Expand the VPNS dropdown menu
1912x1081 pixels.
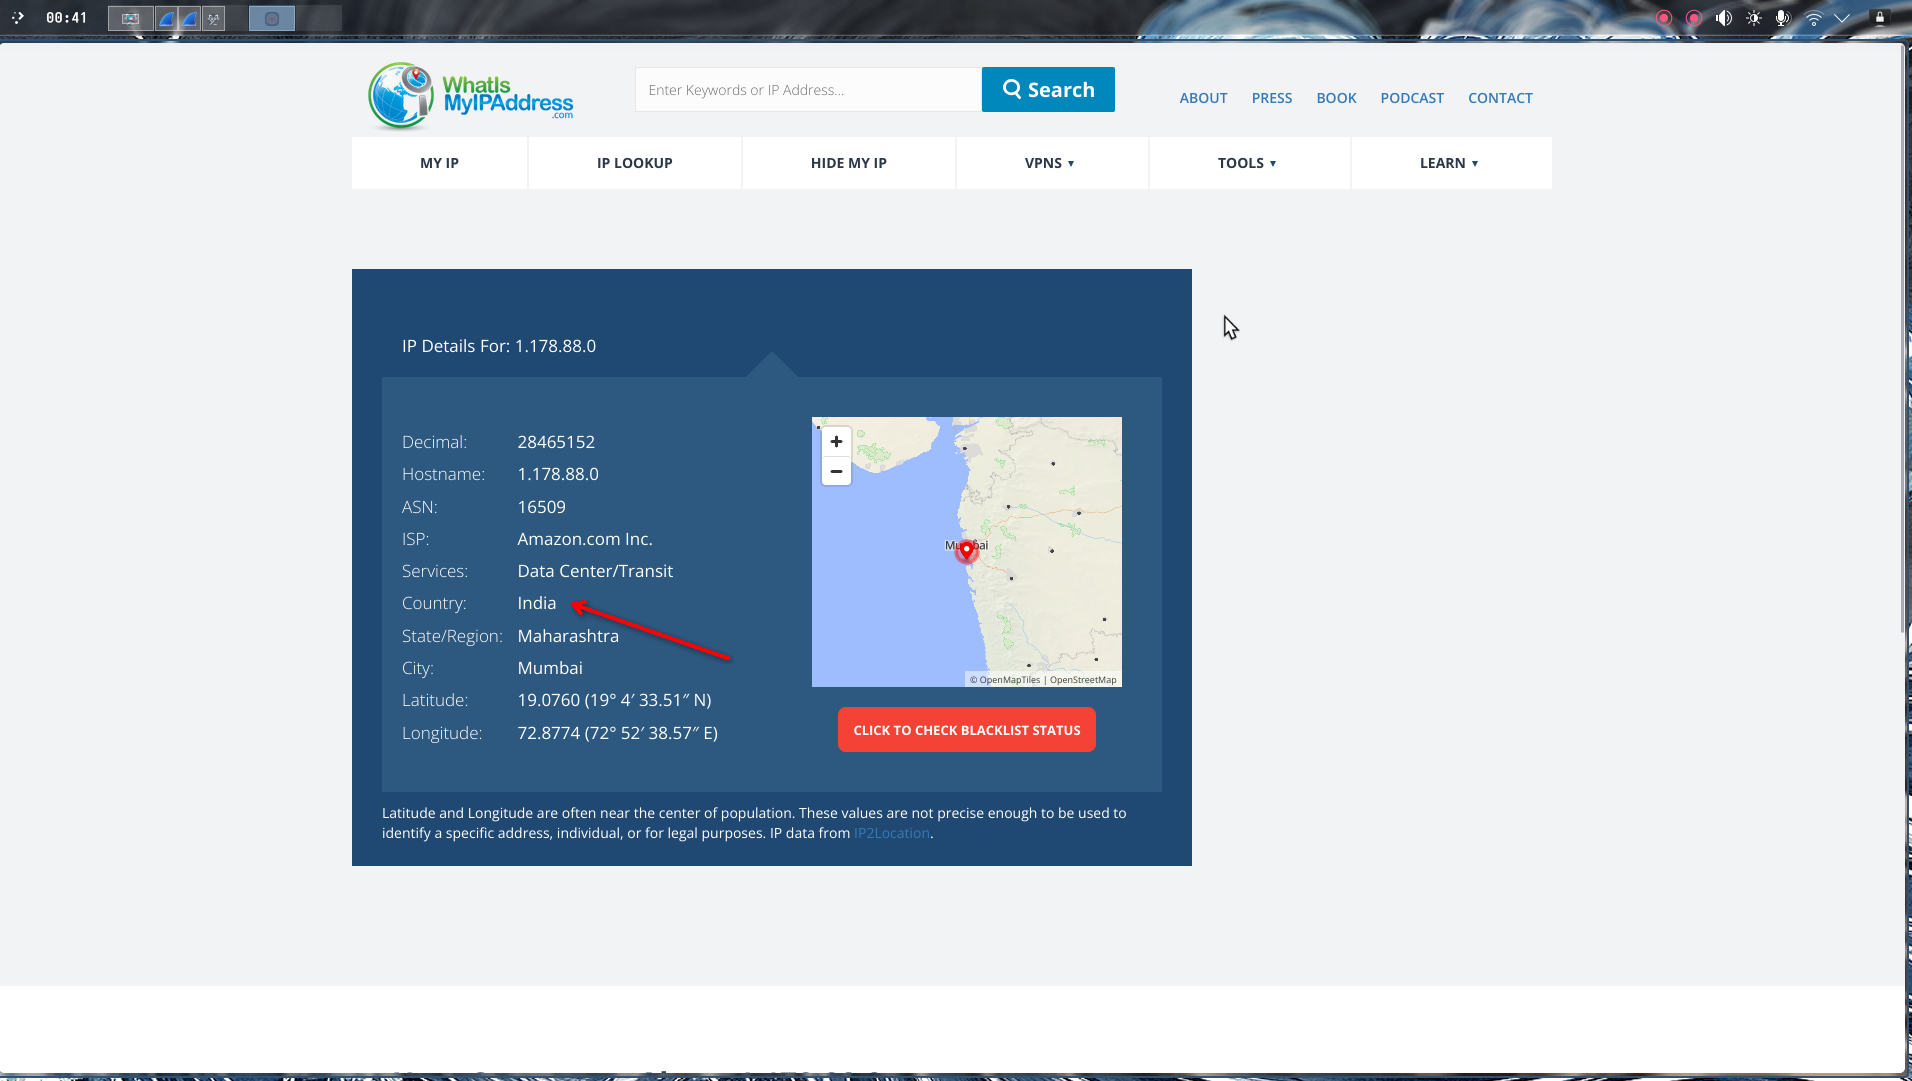tap(1050, 162)
